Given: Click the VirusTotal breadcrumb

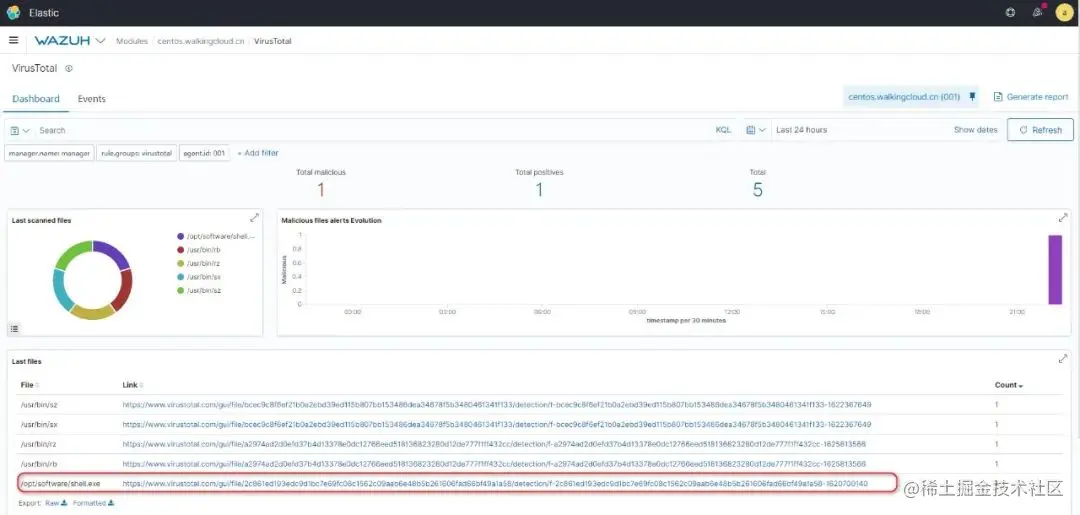Looking at the screenshot, I should coord(273,41).
